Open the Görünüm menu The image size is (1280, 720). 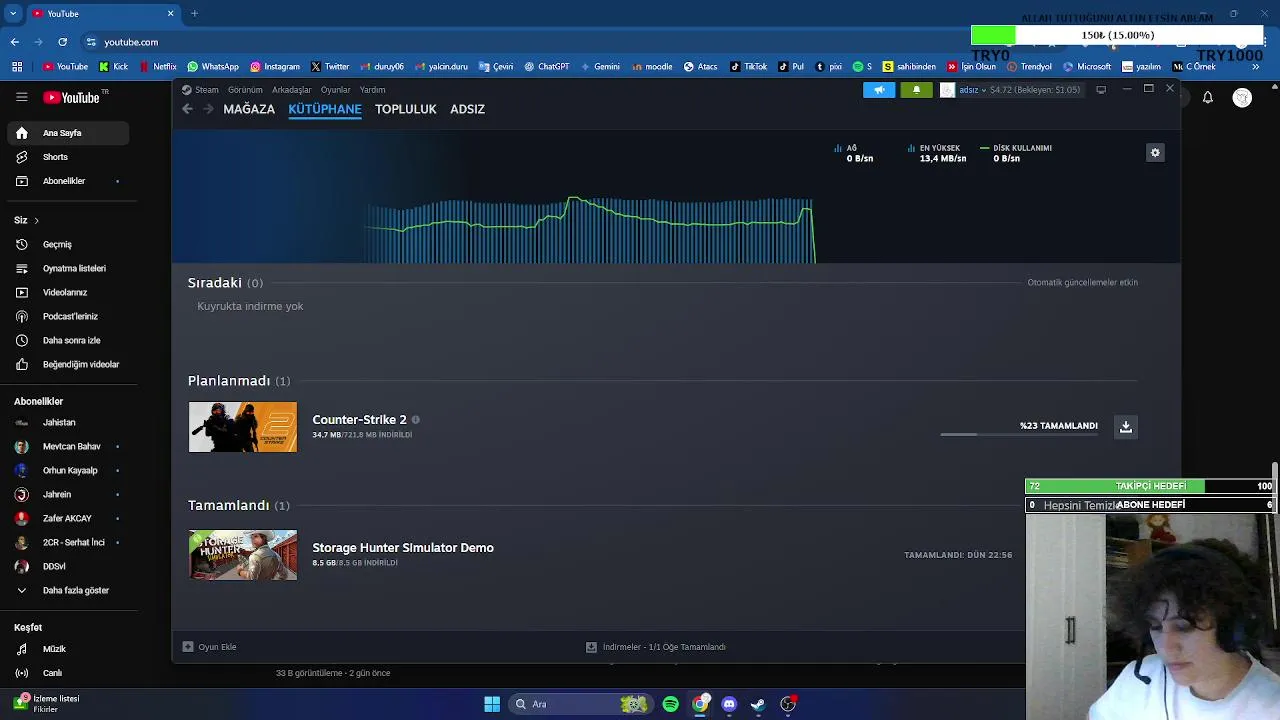pyautogui.click(x=245, y=90)
